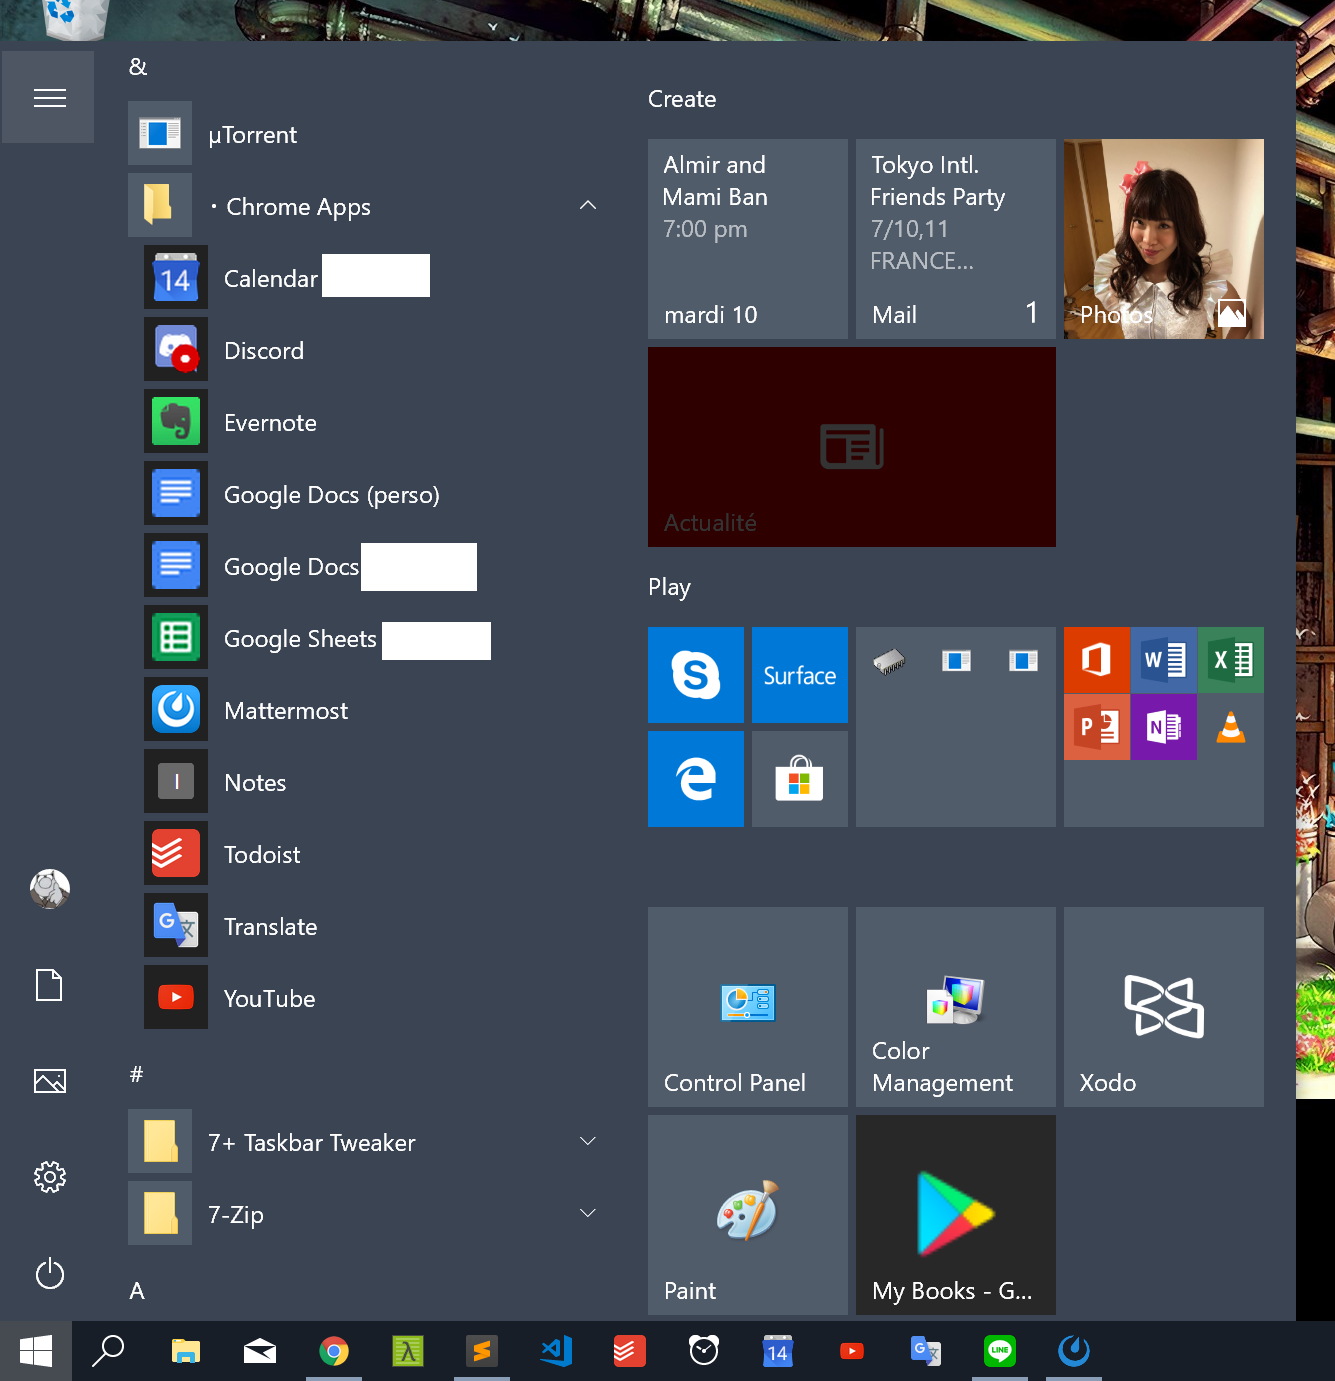Launch Microsoft Edge tile
This screenshot has height=1381, width=1335.
pos(695,779)
